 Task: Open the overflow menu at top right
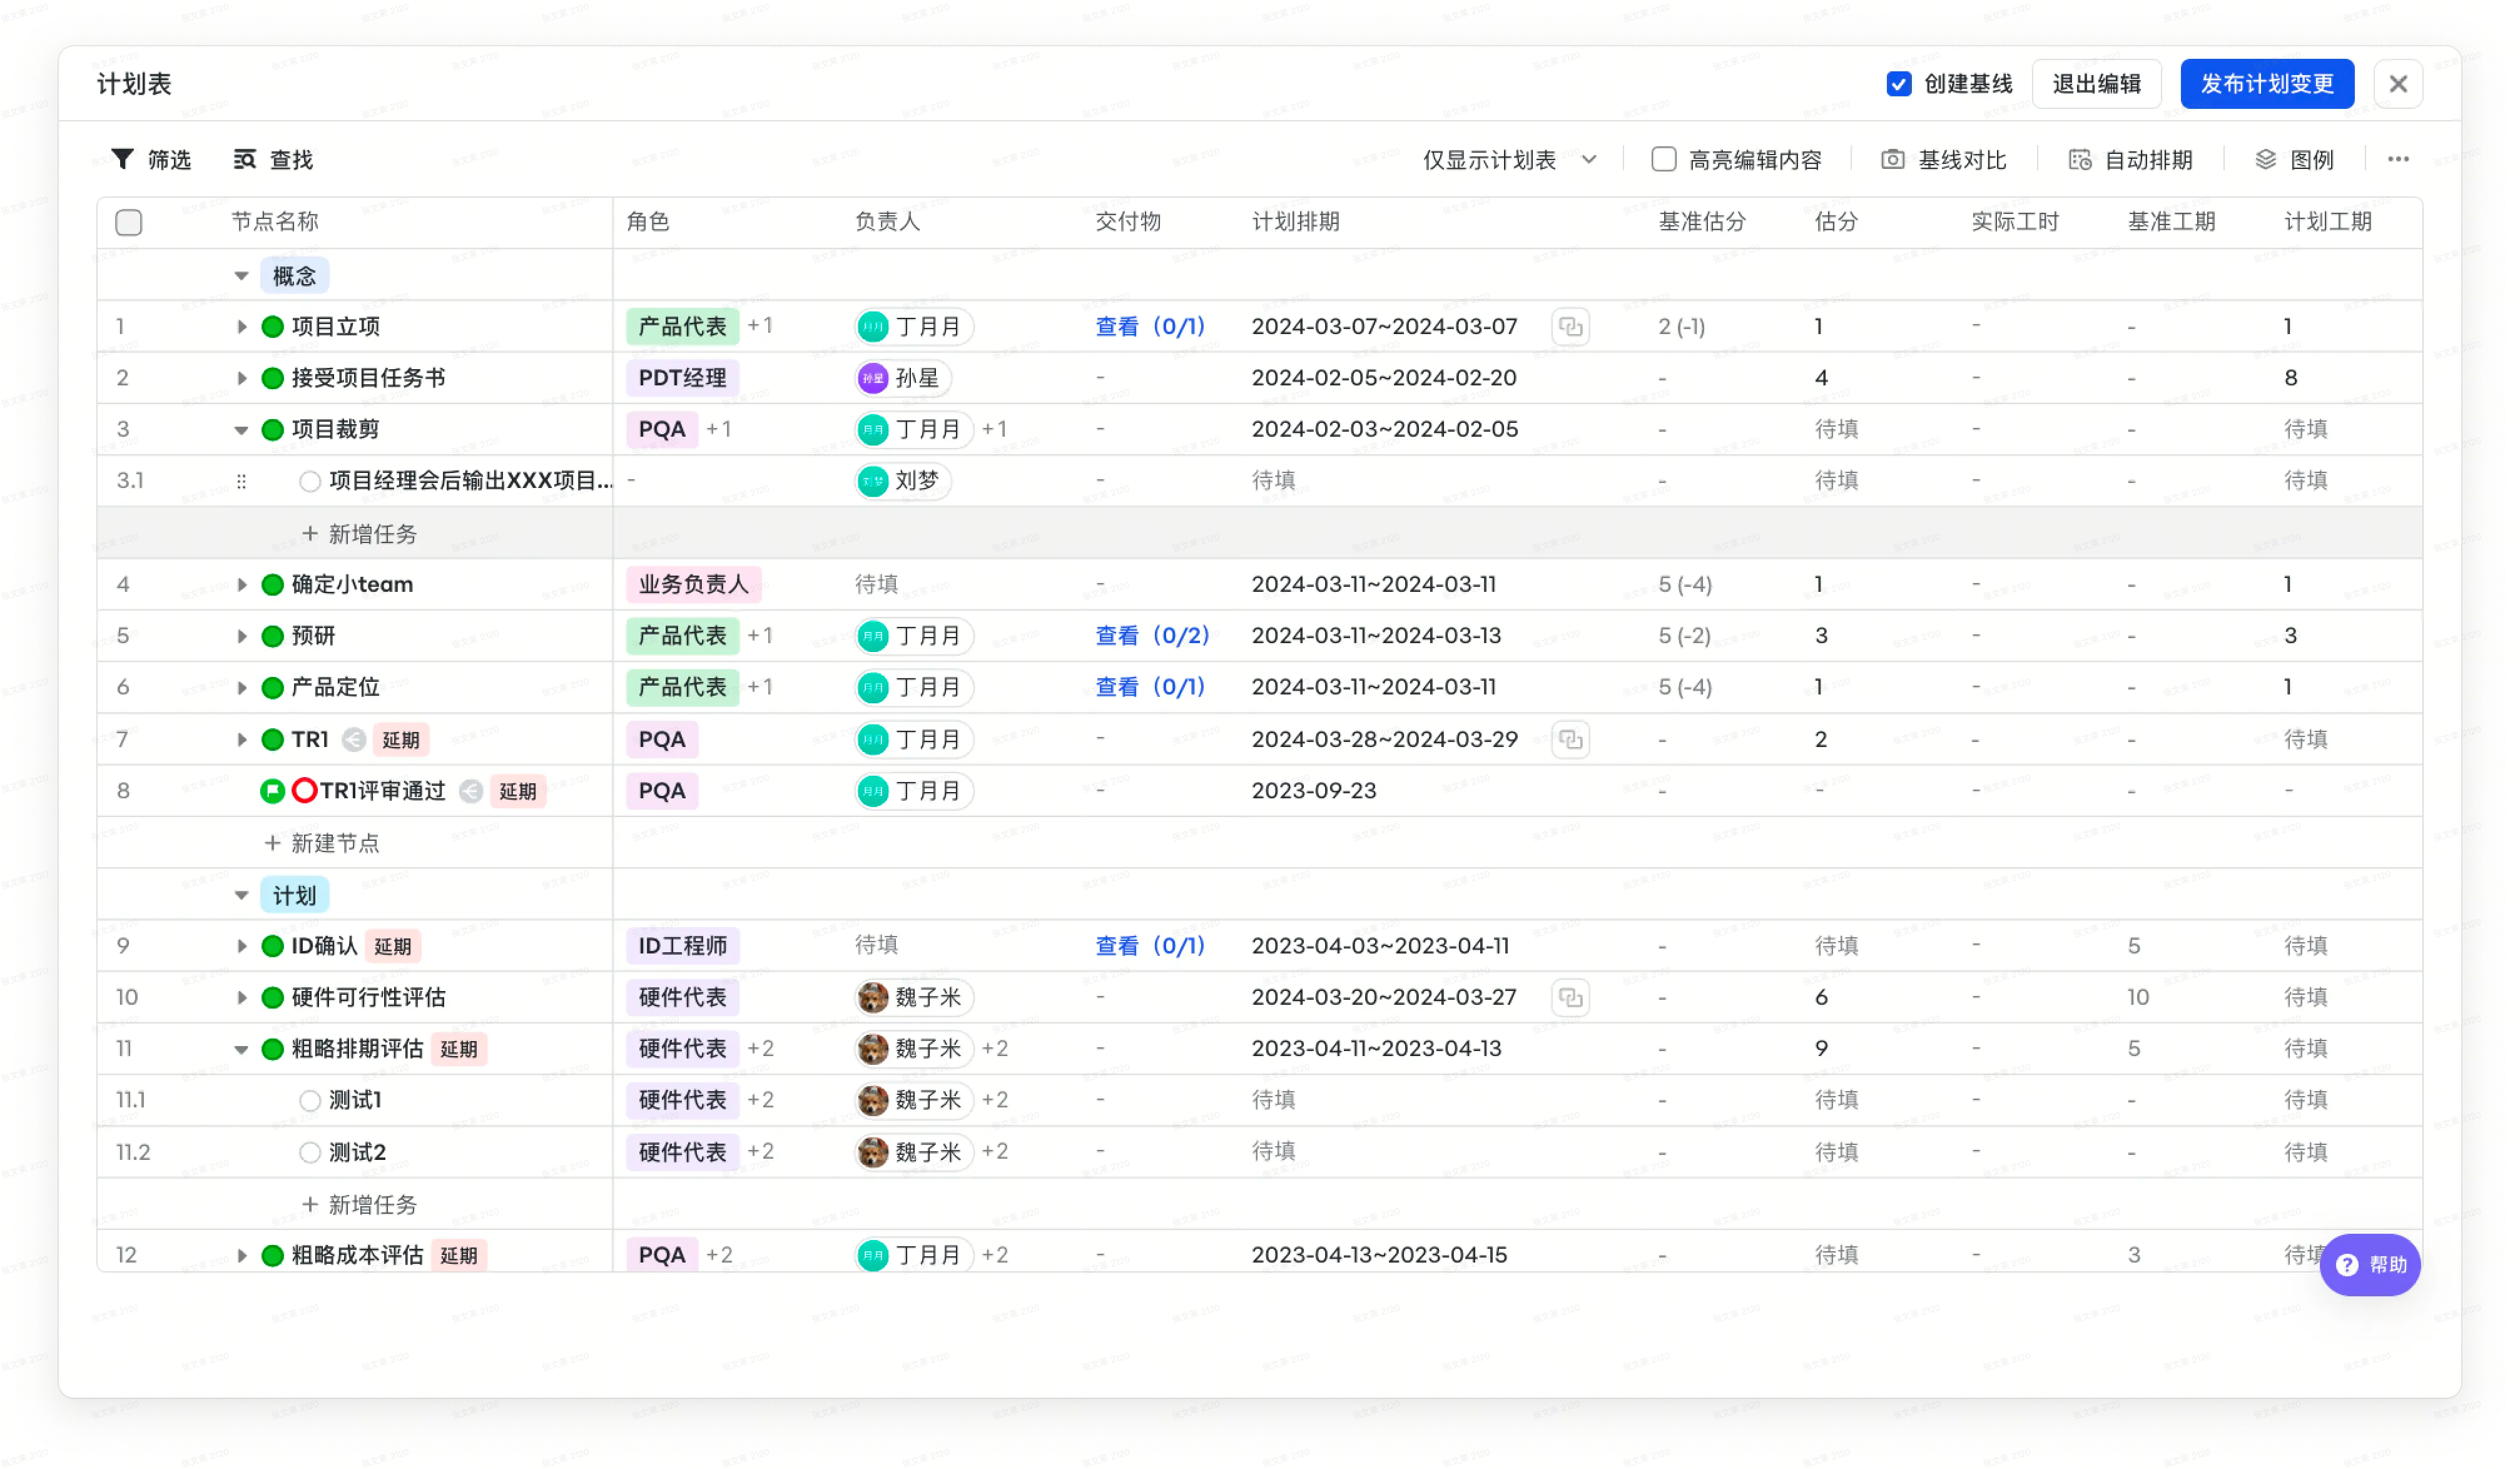coord(2398,159)
